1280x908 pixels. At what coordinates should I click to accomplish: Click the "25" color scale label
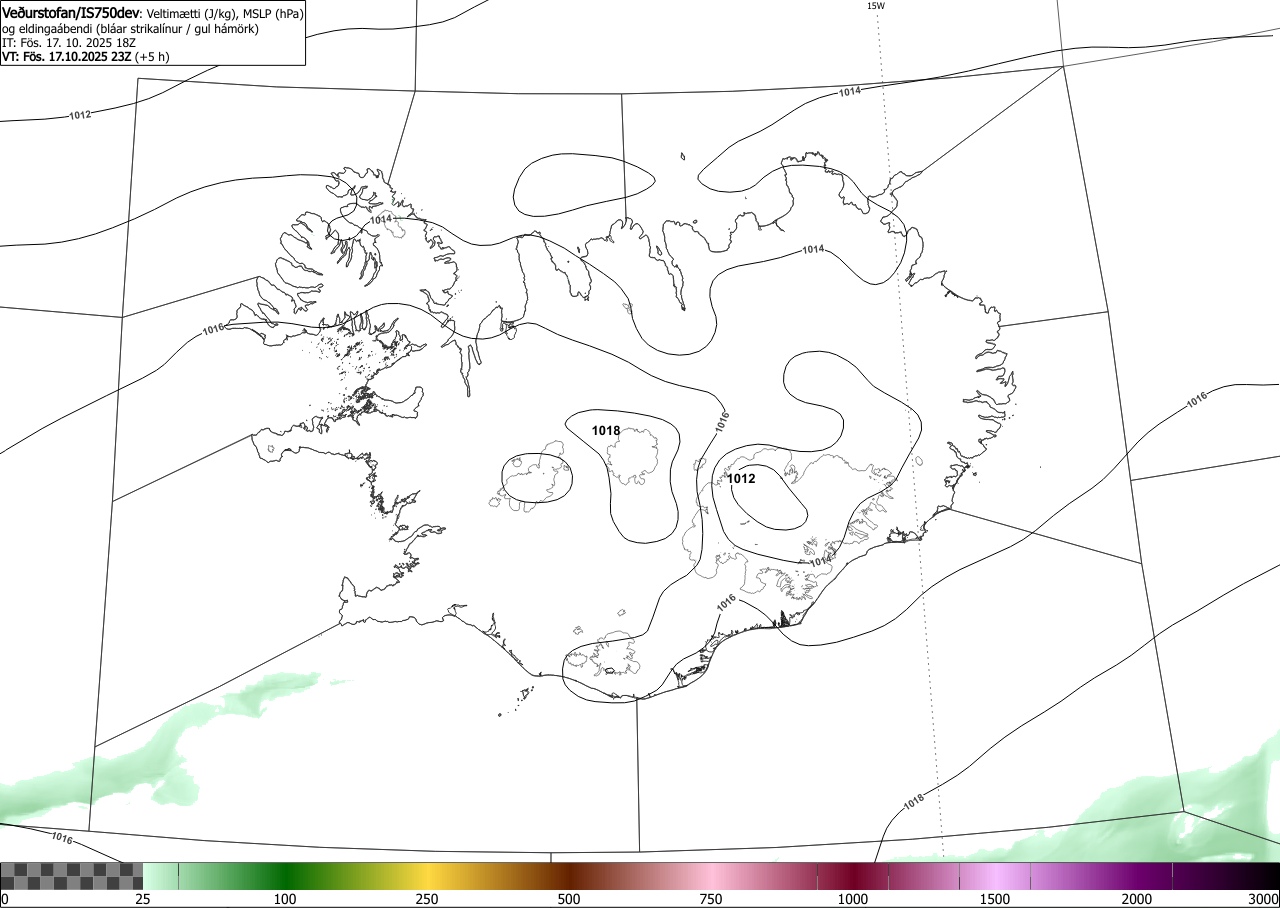pyautogui.click(x=143, y=899)
